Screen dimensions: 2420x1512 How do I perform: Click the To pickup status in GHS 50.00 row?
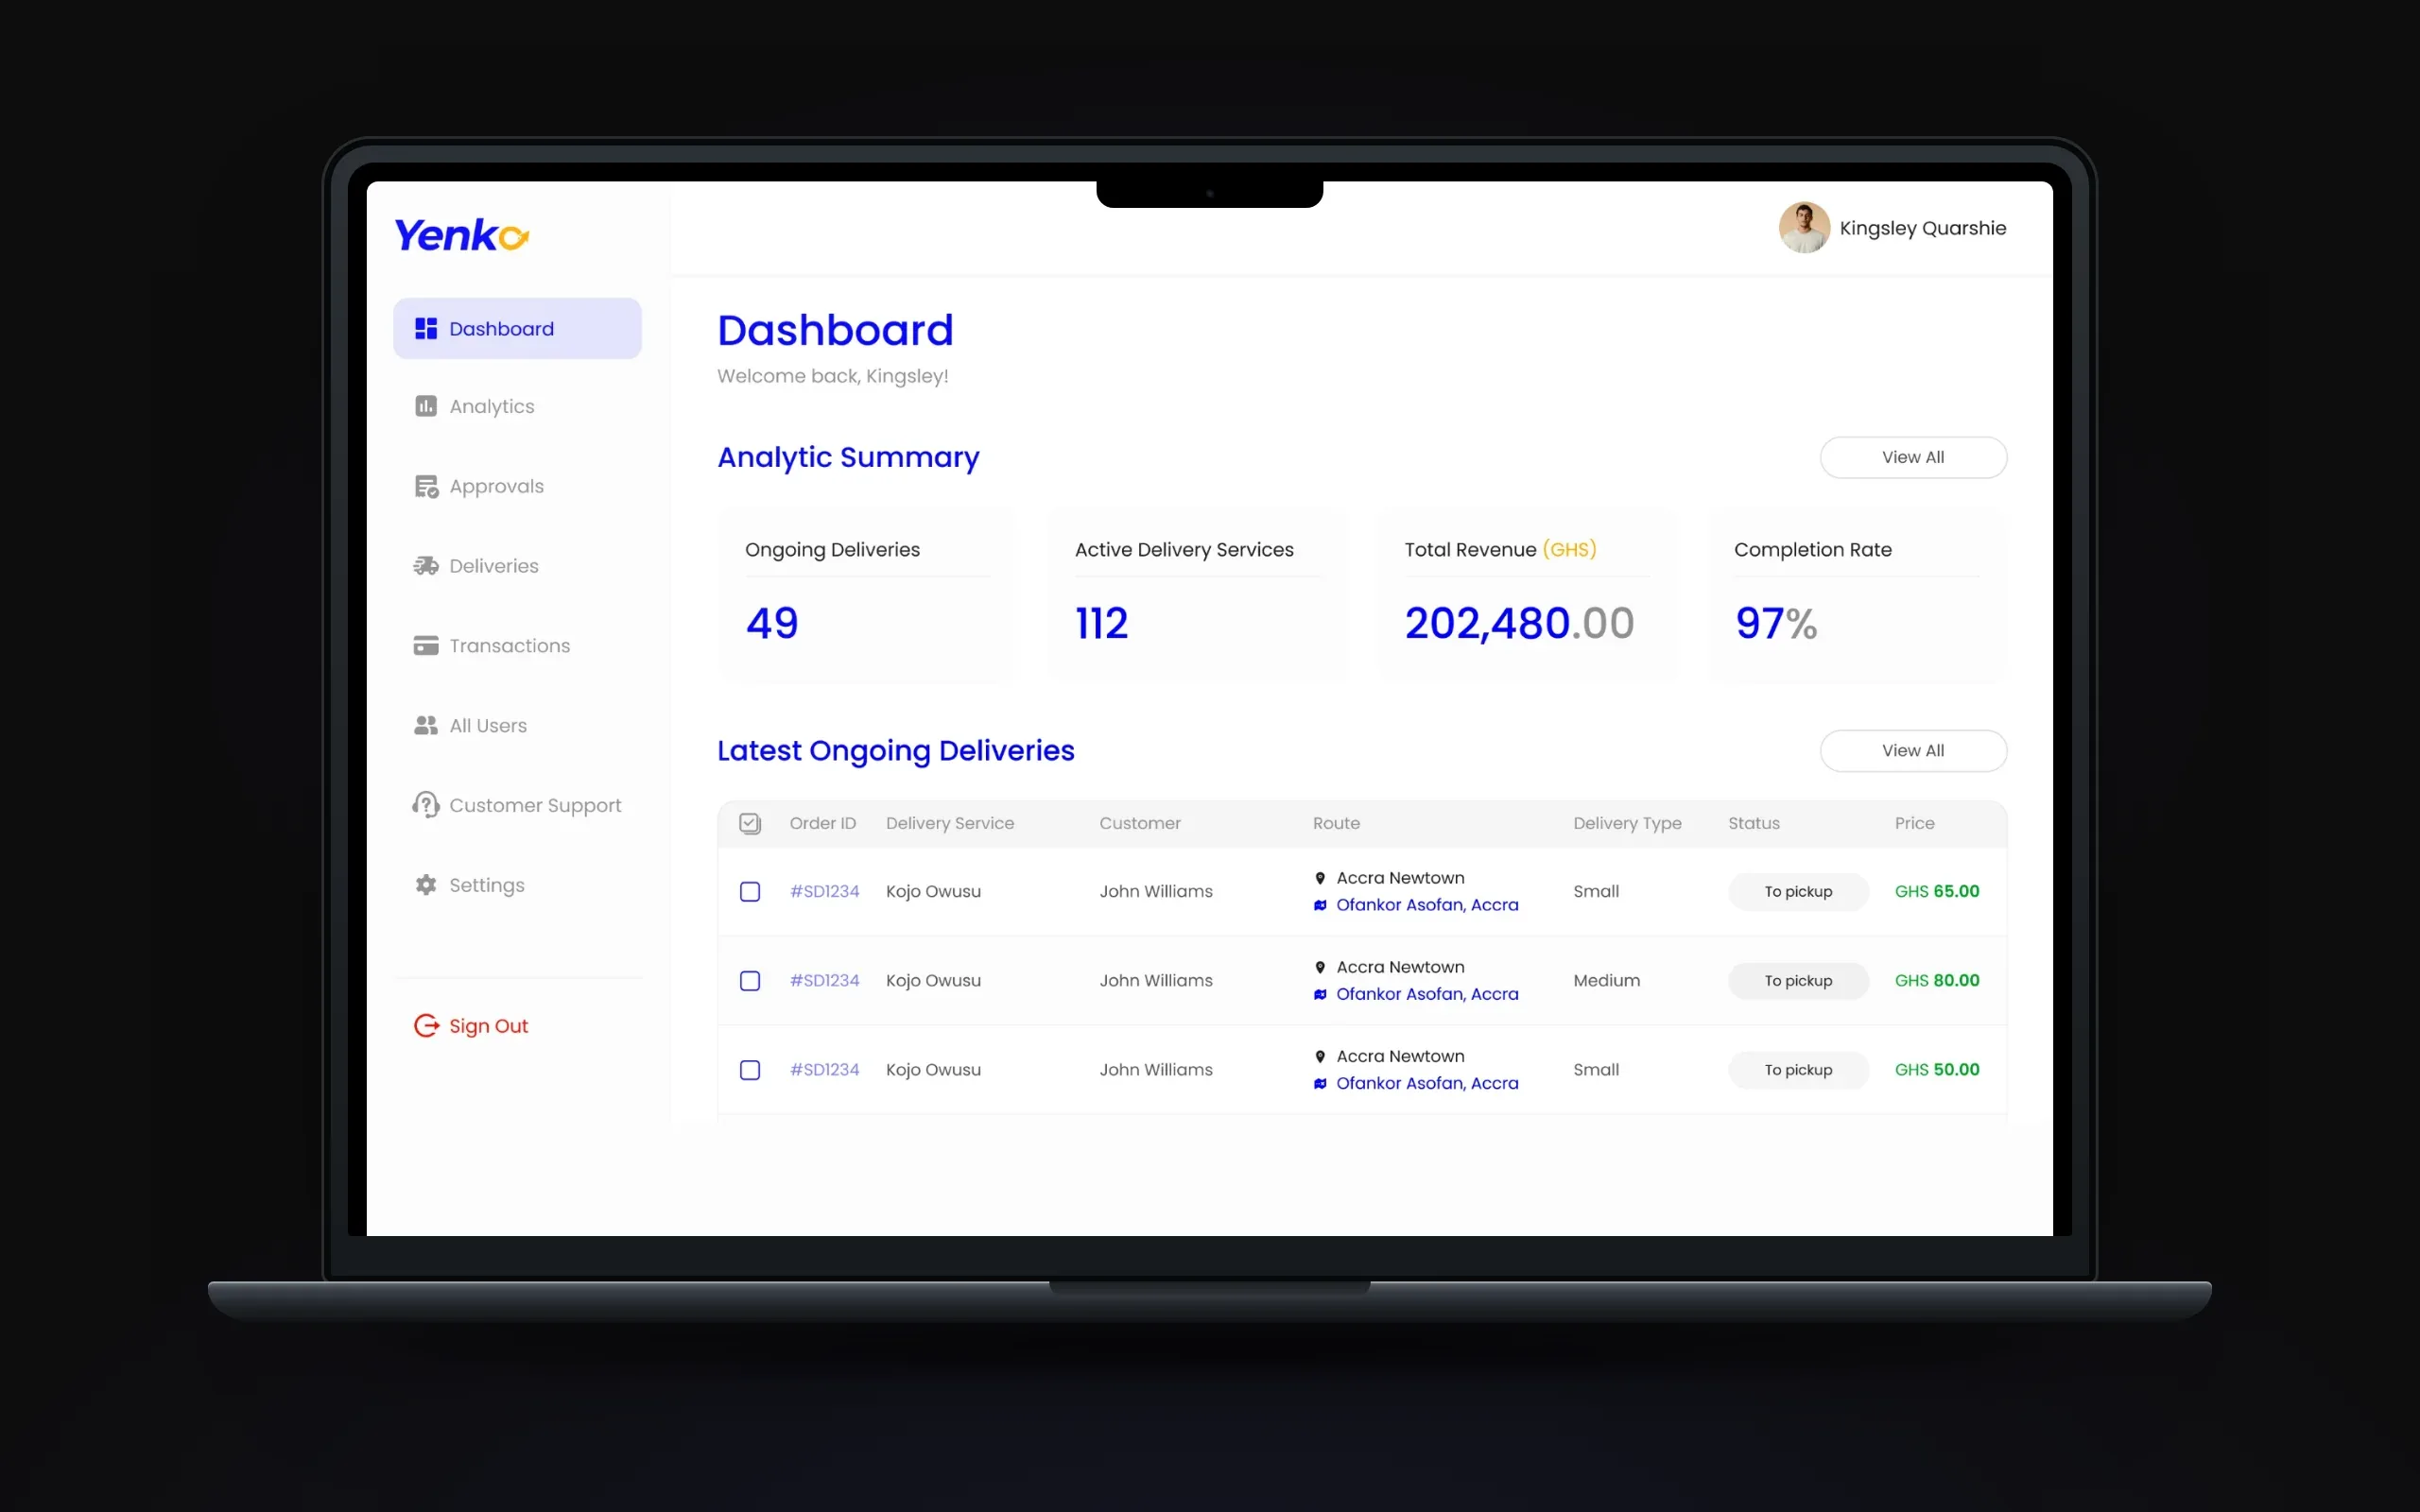click(1798, 1069)
